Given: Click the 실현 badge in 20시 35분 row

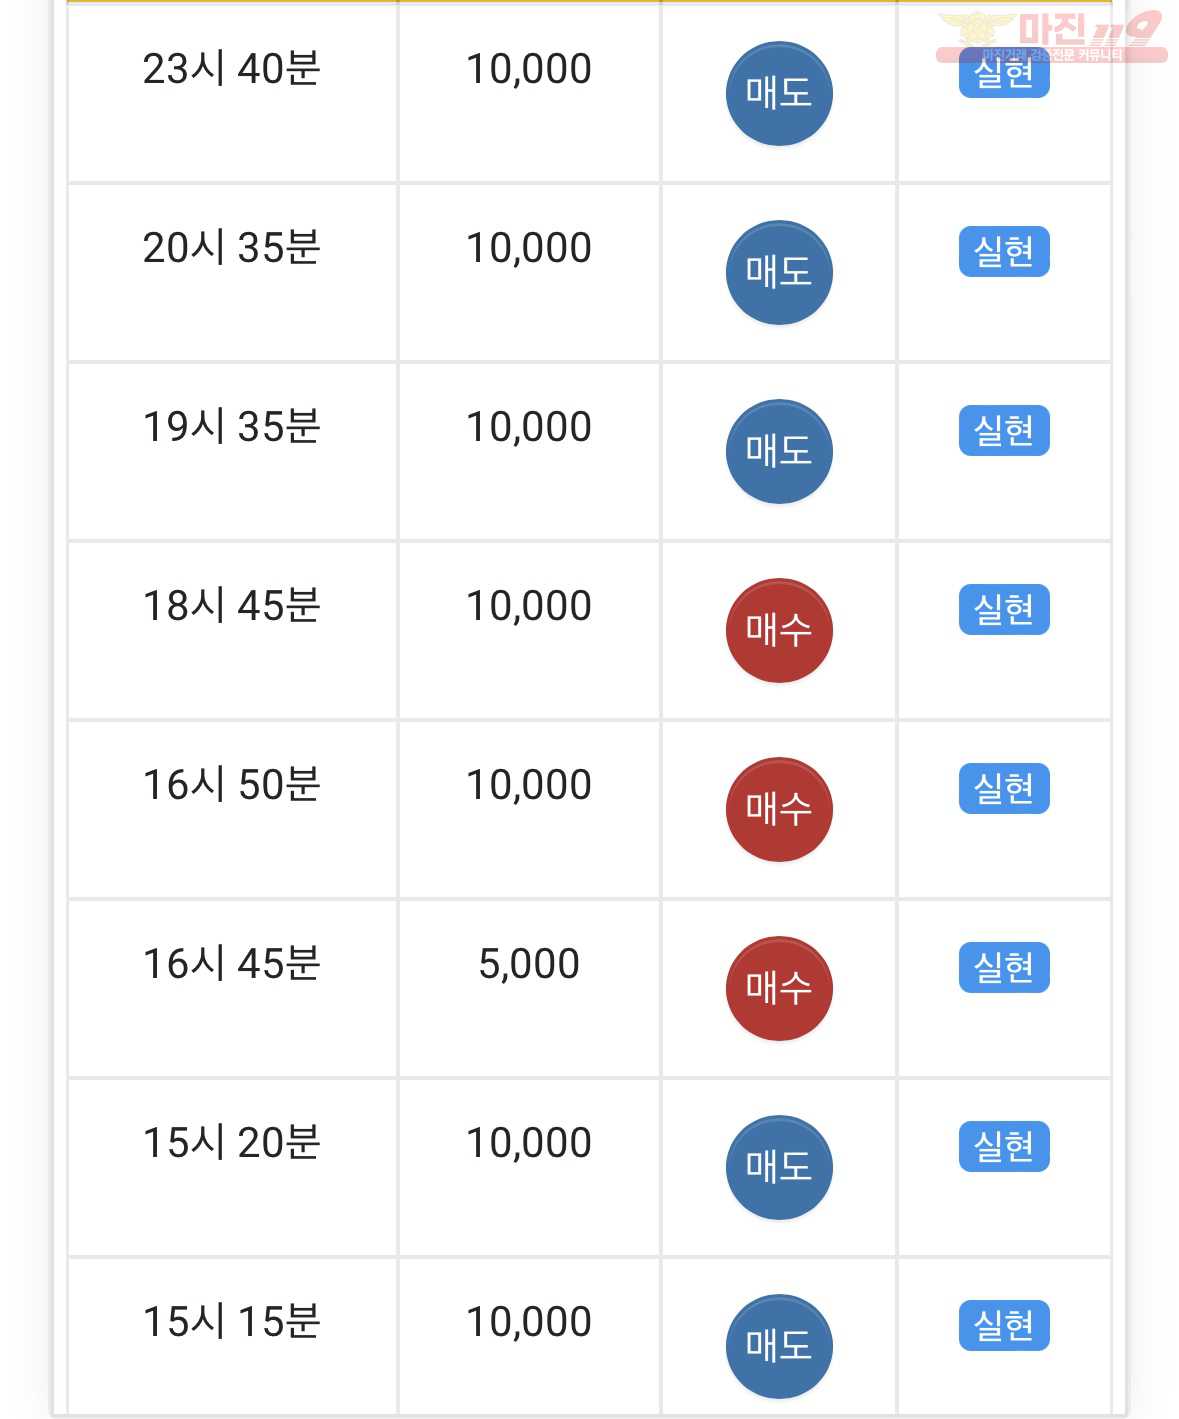Looking at the screenshot, I should tap(1004, 252).
